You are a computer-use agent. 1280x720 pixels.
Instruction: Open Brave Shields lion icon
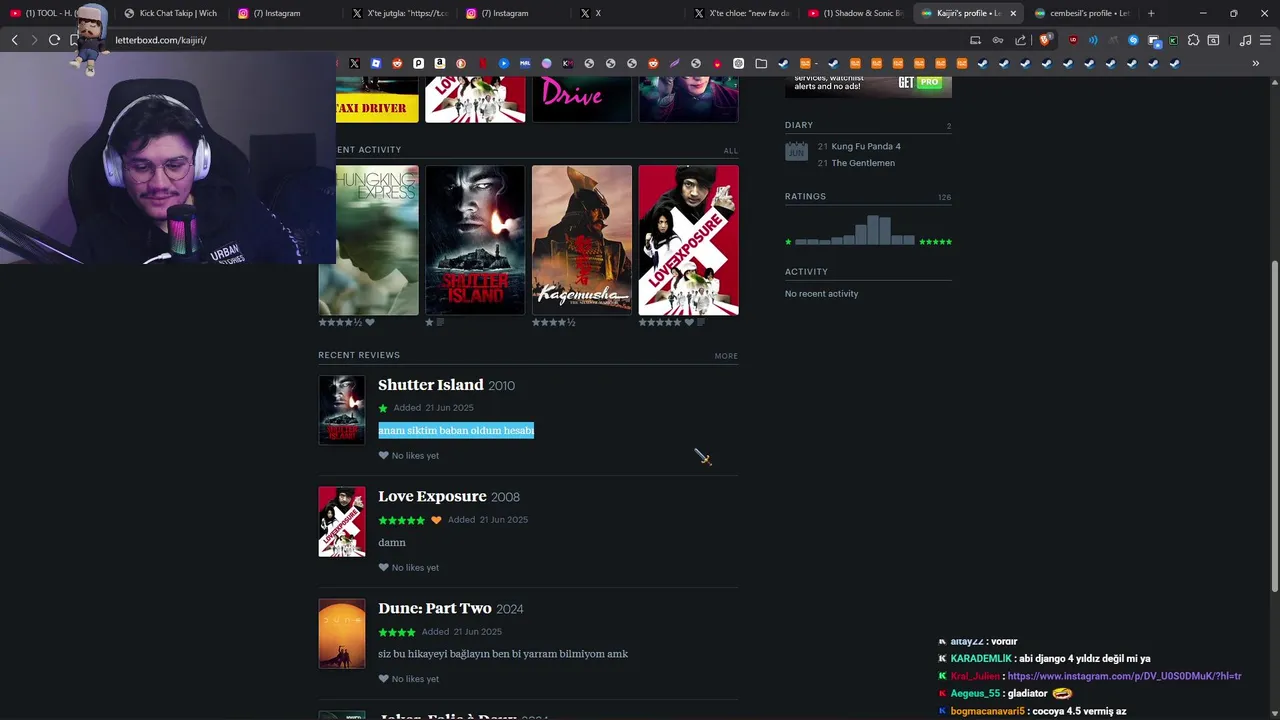pos(1045,40)
